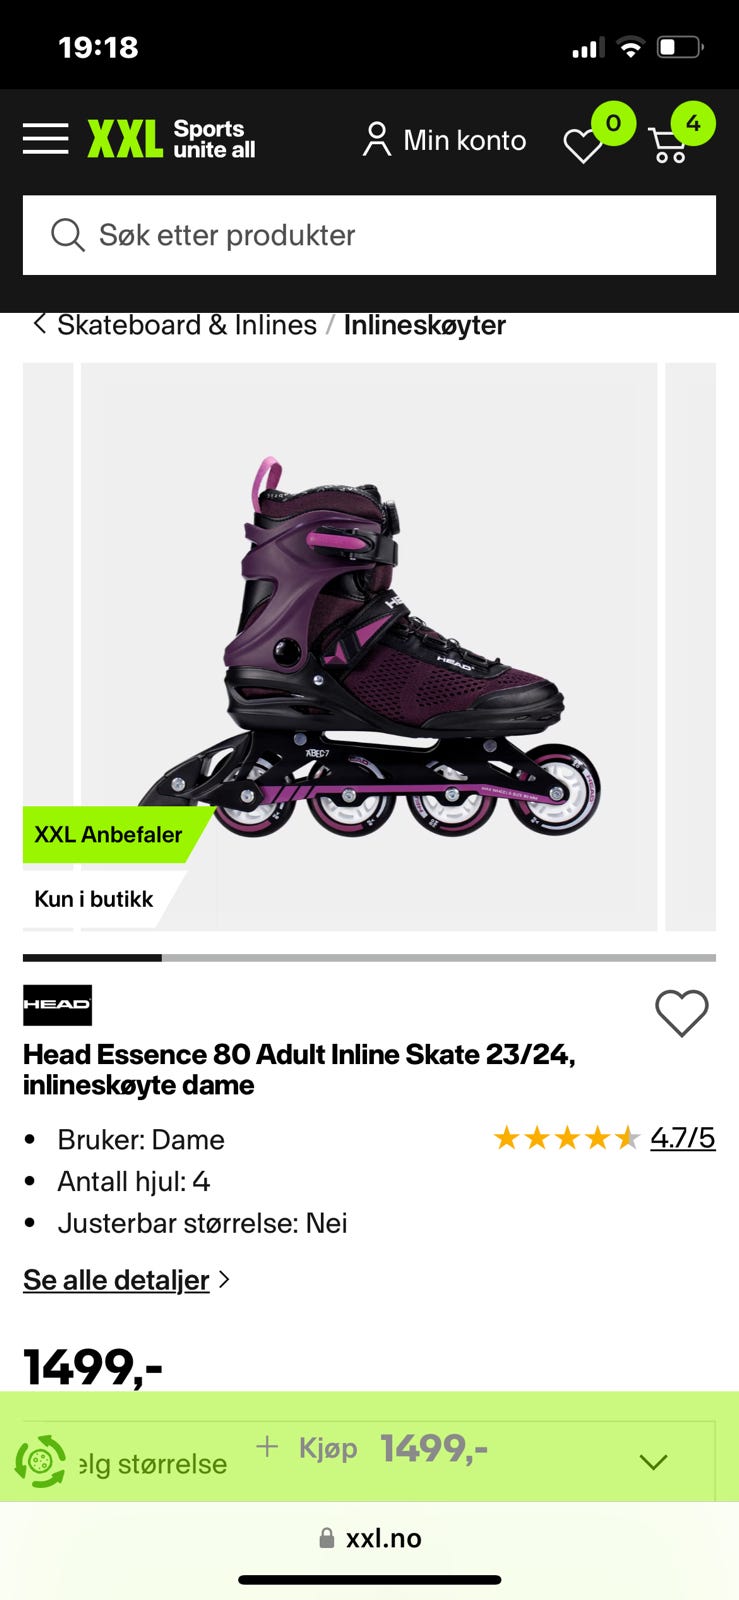The image size is (739, 1600).
Task: Click Se alle detaljer link
Action: point(116,1280)
